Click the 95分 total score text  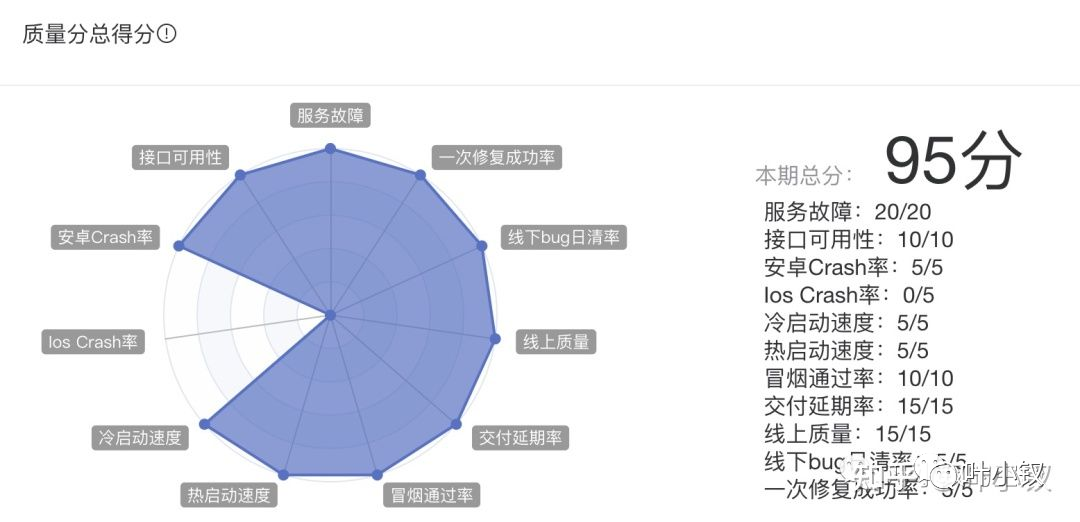[952, 161]
